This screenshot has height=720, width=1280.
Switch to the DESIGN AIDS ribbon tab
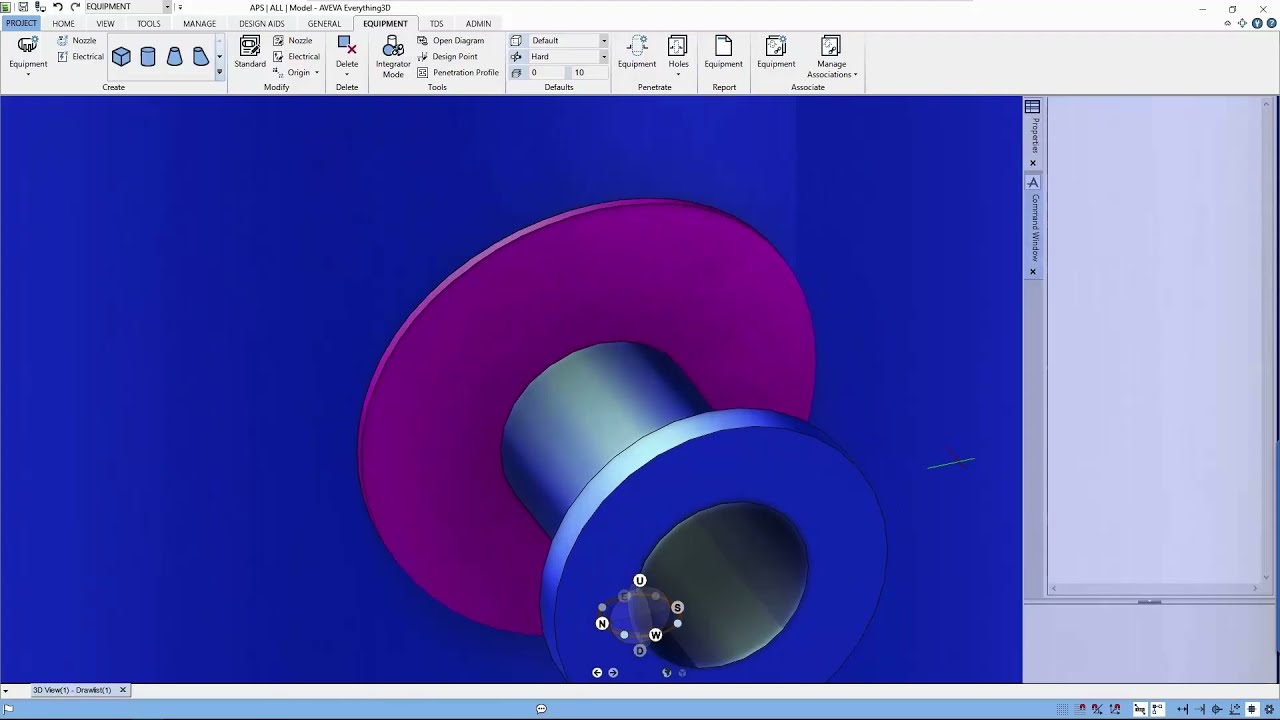point(262,24)
